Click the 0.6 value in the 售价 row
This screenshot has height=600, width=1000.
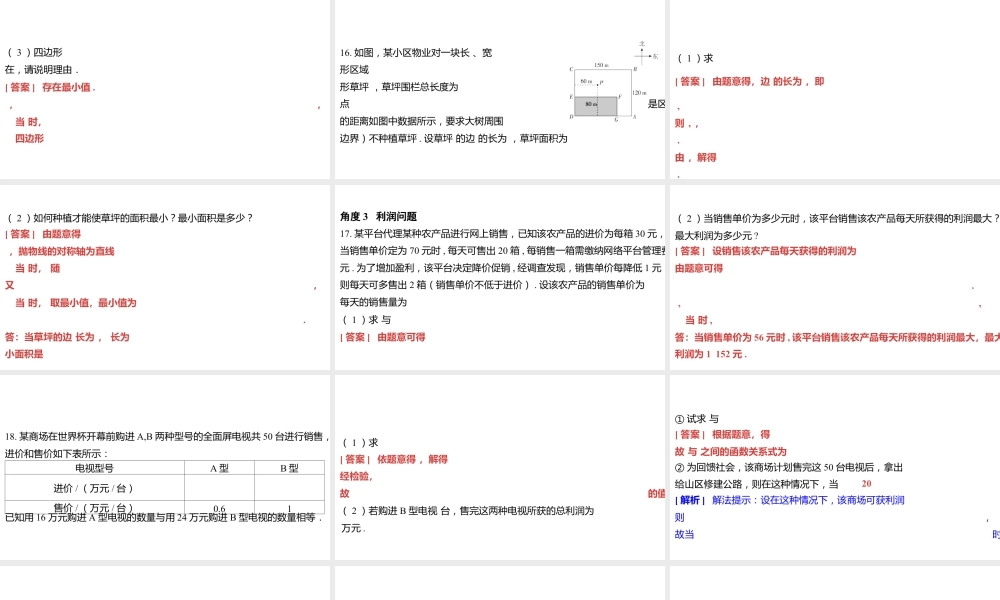(x=219, y=508)
